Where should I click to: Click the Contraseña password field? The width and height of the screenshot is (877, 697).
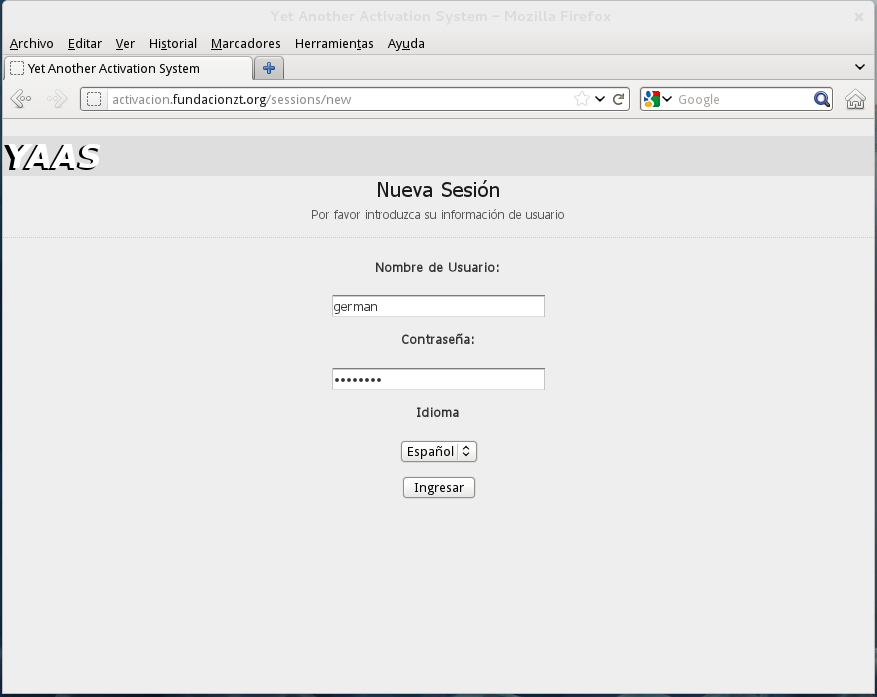(x=438, y=379)
